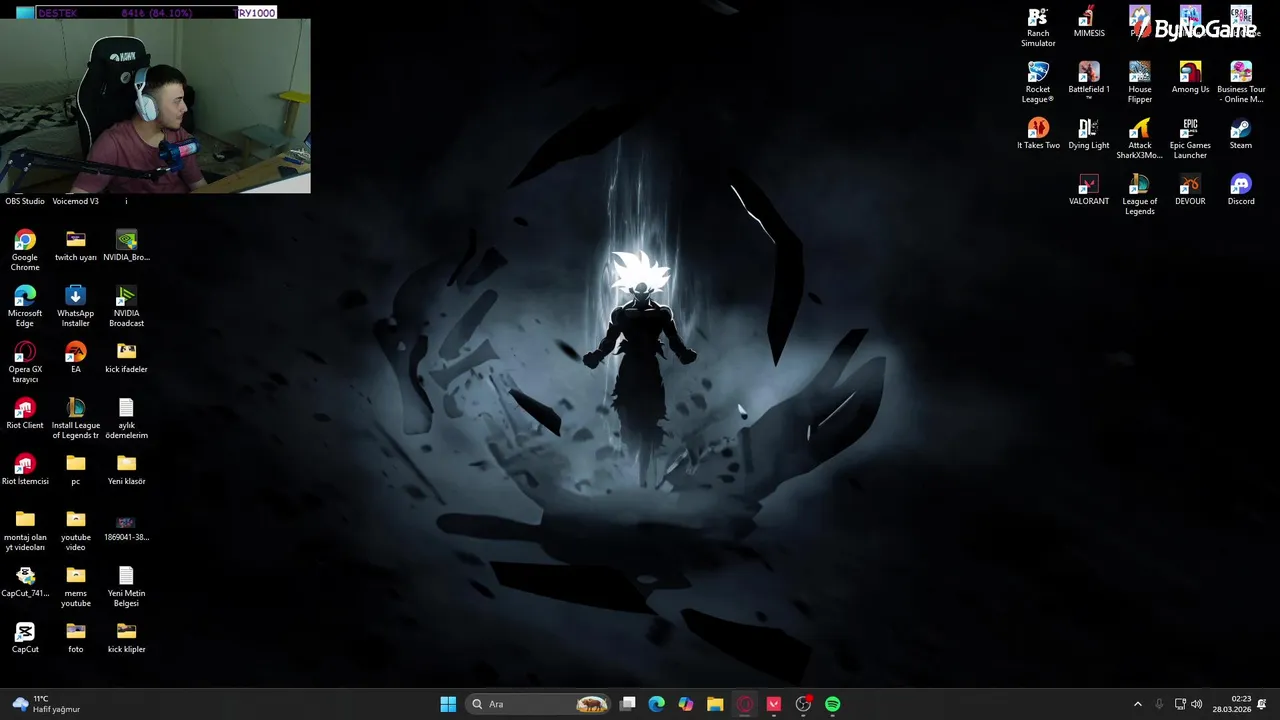
Task: Select the 1869041-38... video file
Action: [x=126, y=528]
